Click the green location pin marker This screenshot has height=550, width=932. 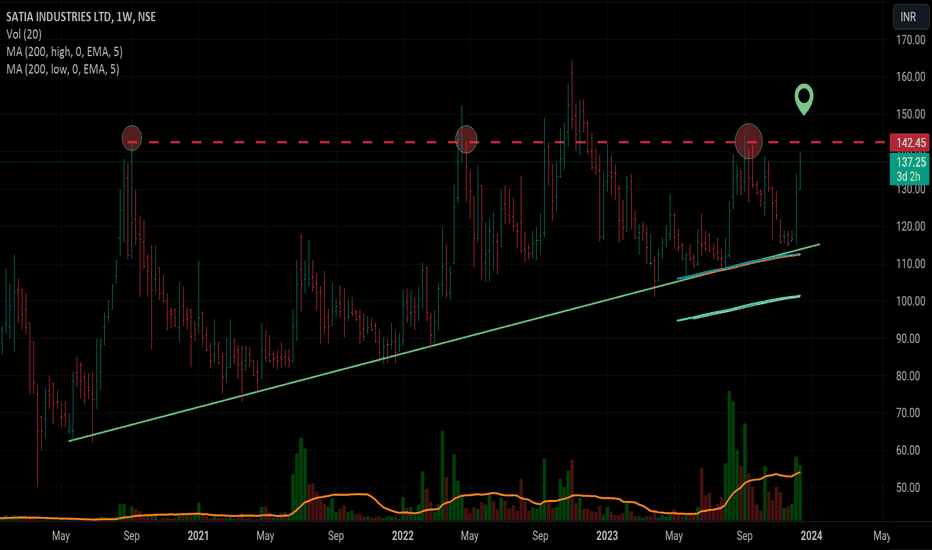(x=804, y=98)
